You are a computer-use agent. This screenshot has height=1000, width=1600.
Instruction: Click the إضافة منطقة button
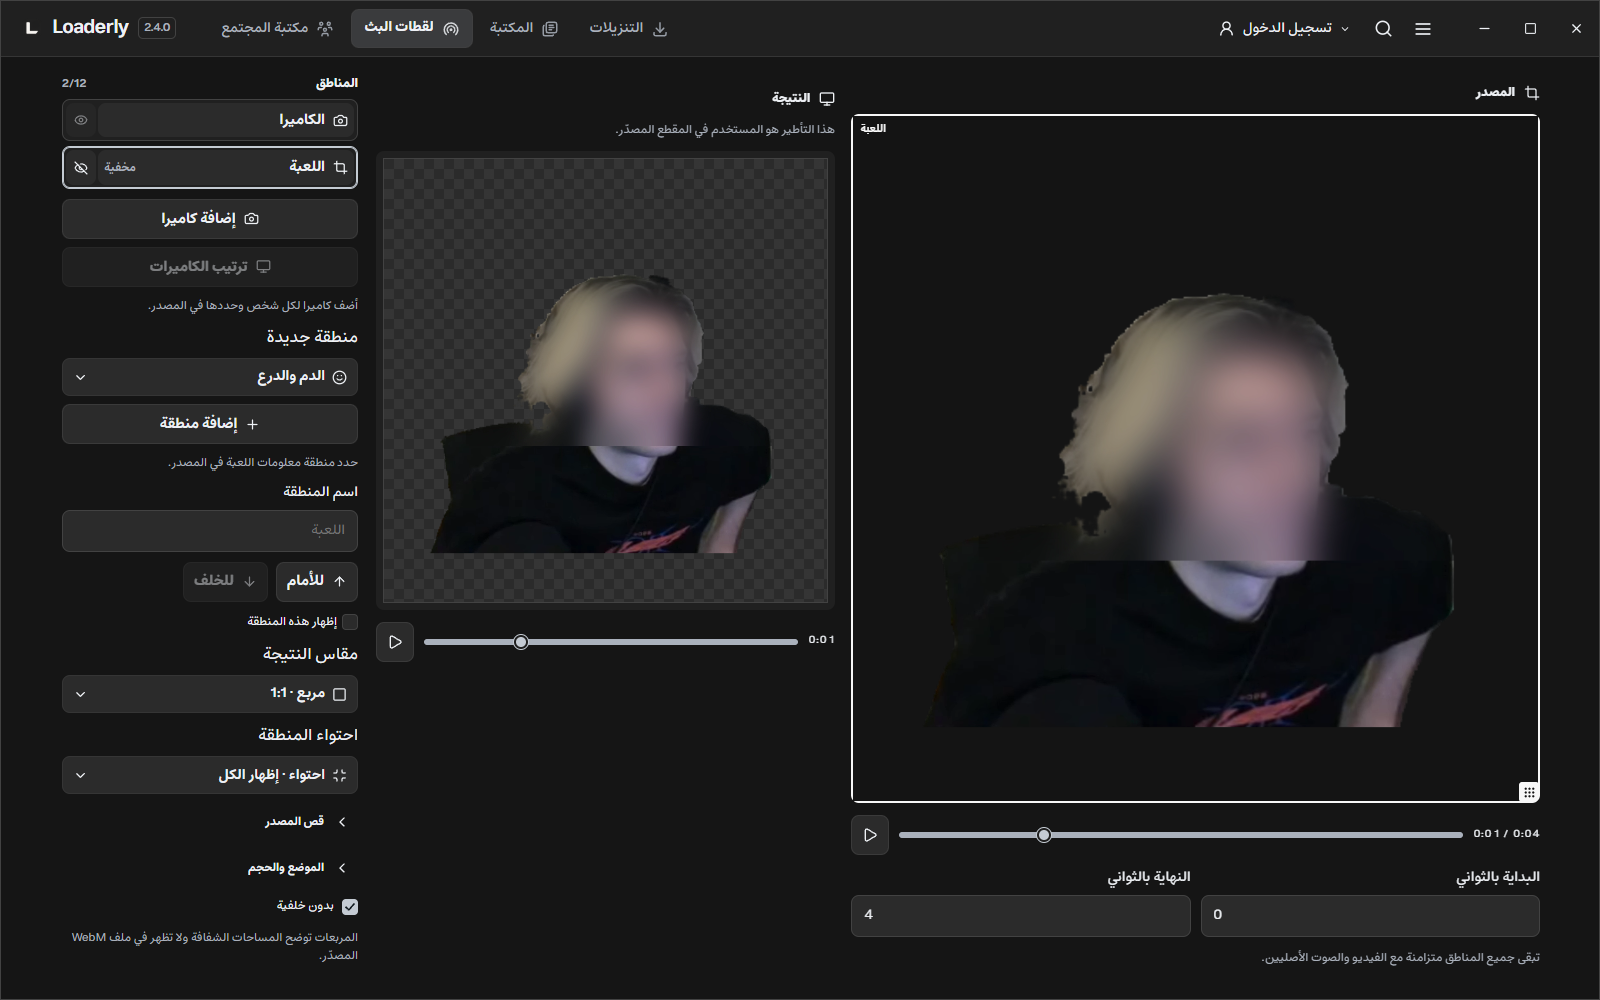(x=210, y=424)
